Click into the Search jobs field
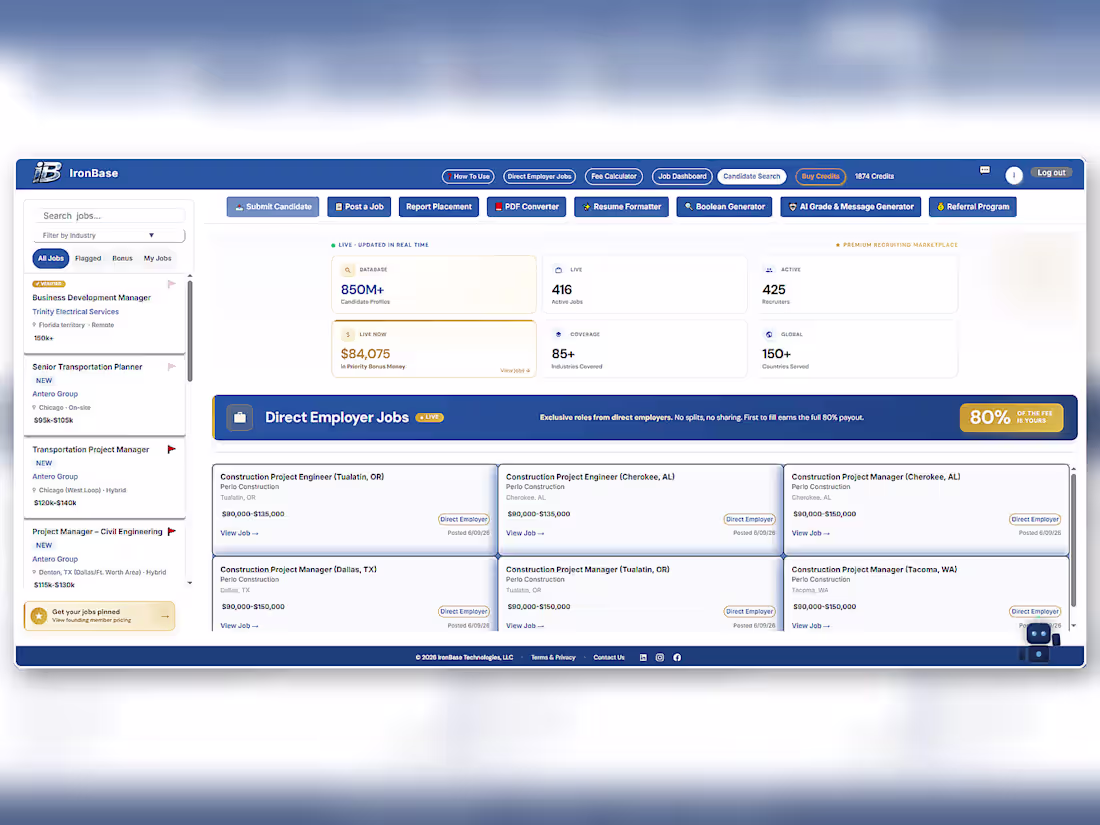 point(109,216)
